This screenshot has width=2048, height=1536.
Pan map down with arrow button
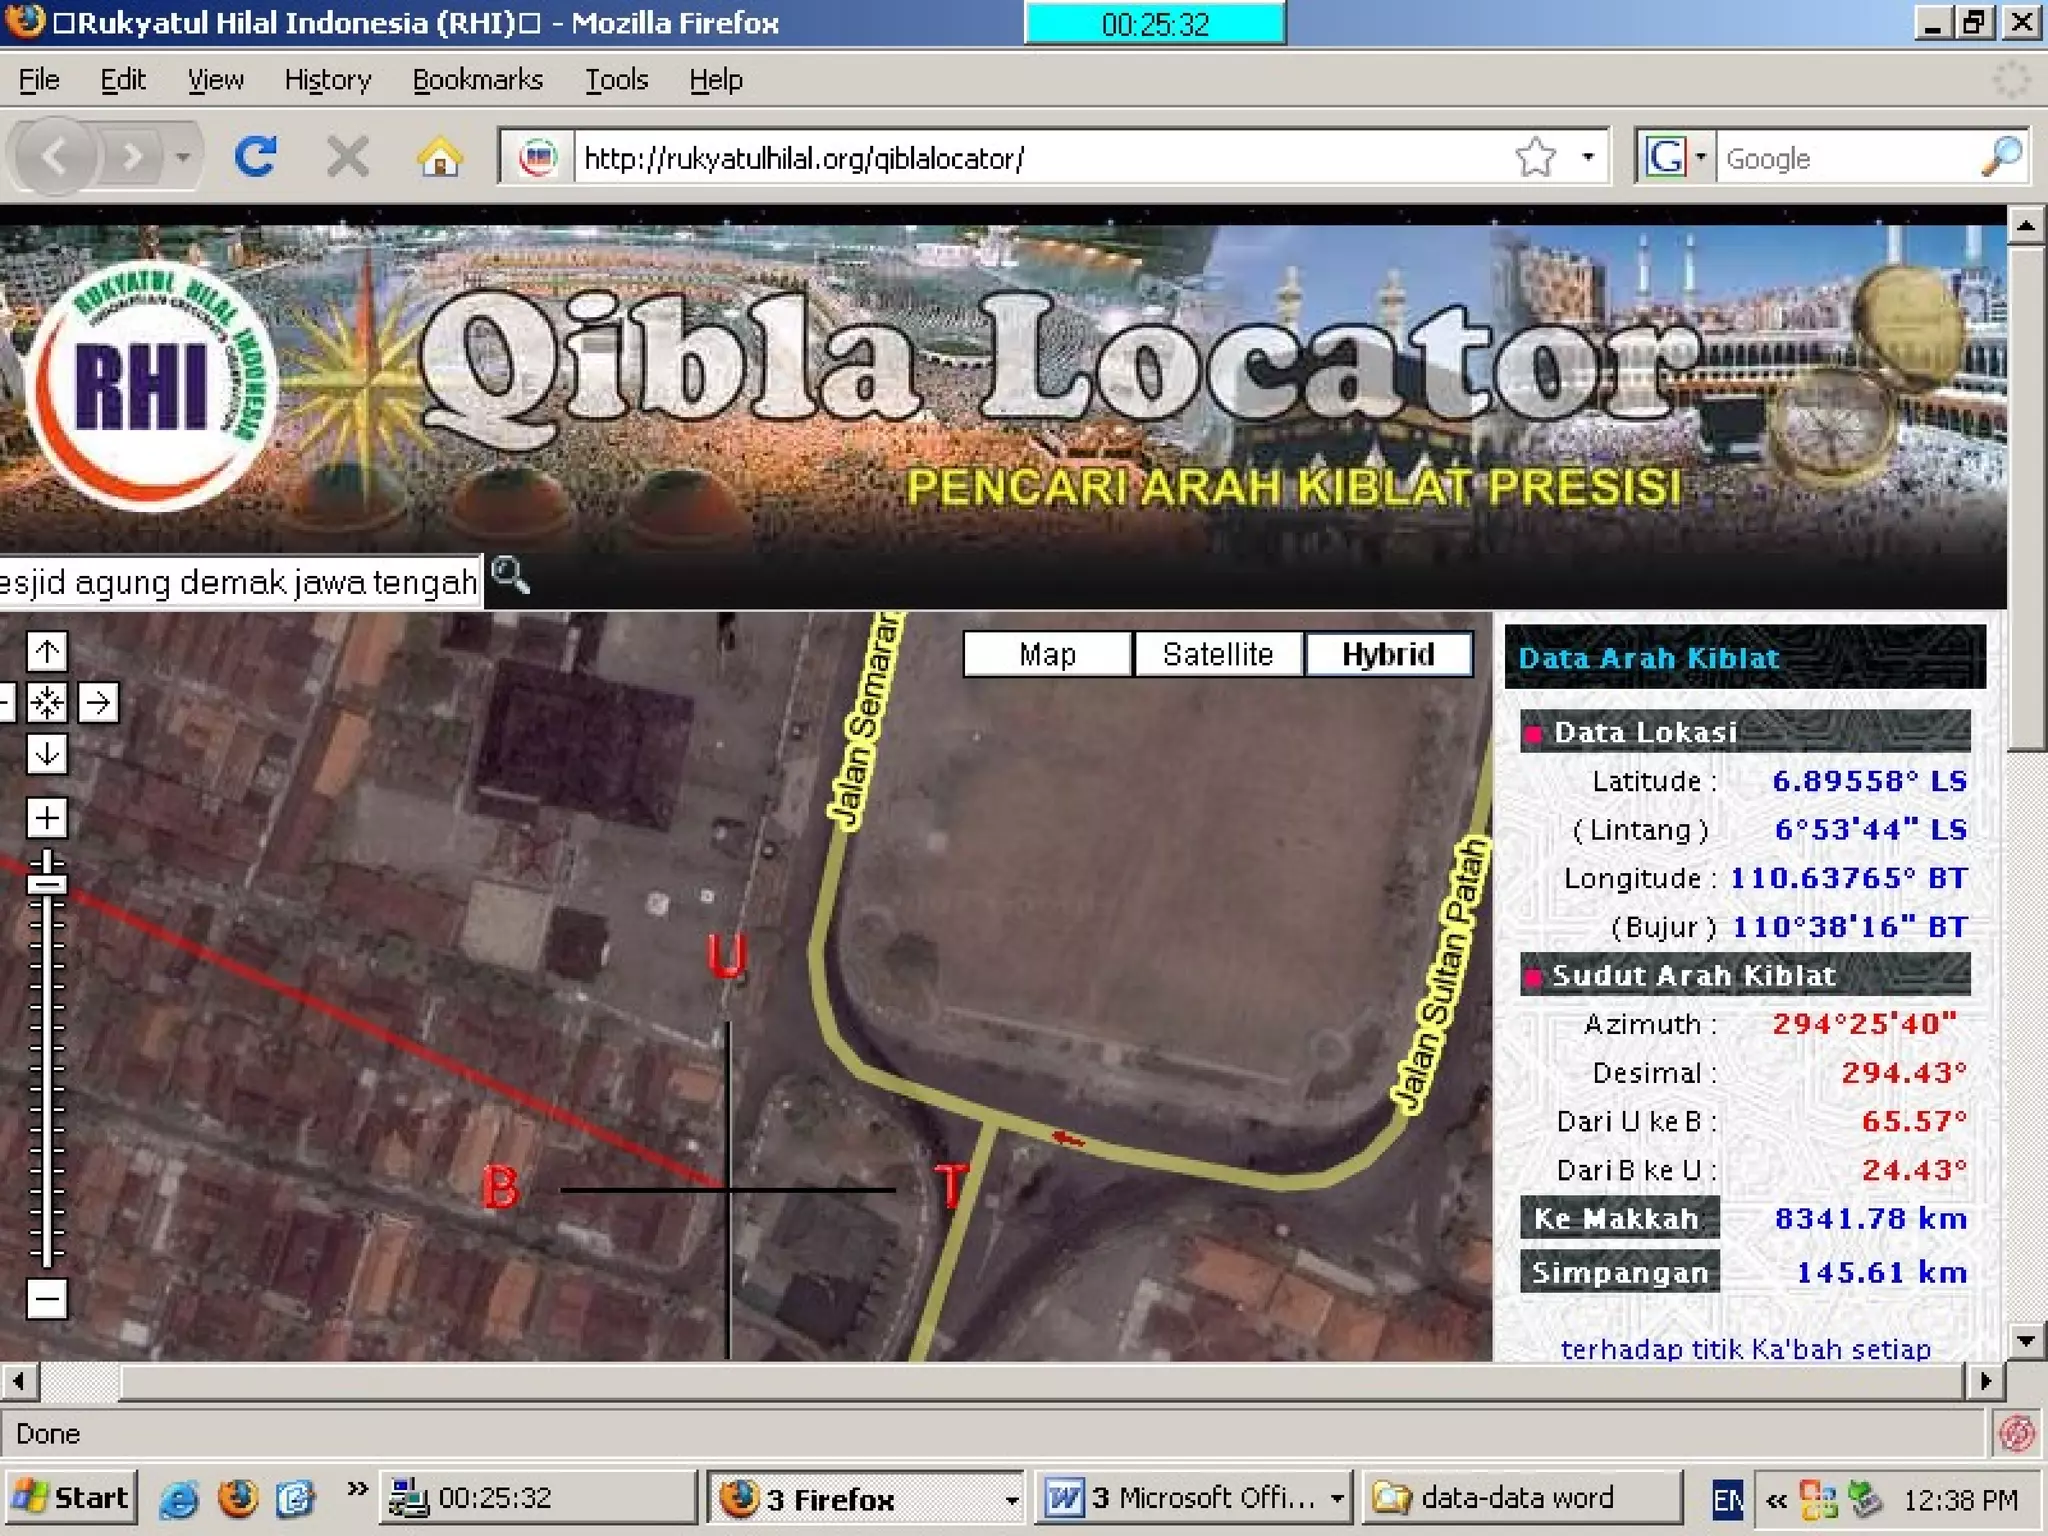tap(47, 753)
